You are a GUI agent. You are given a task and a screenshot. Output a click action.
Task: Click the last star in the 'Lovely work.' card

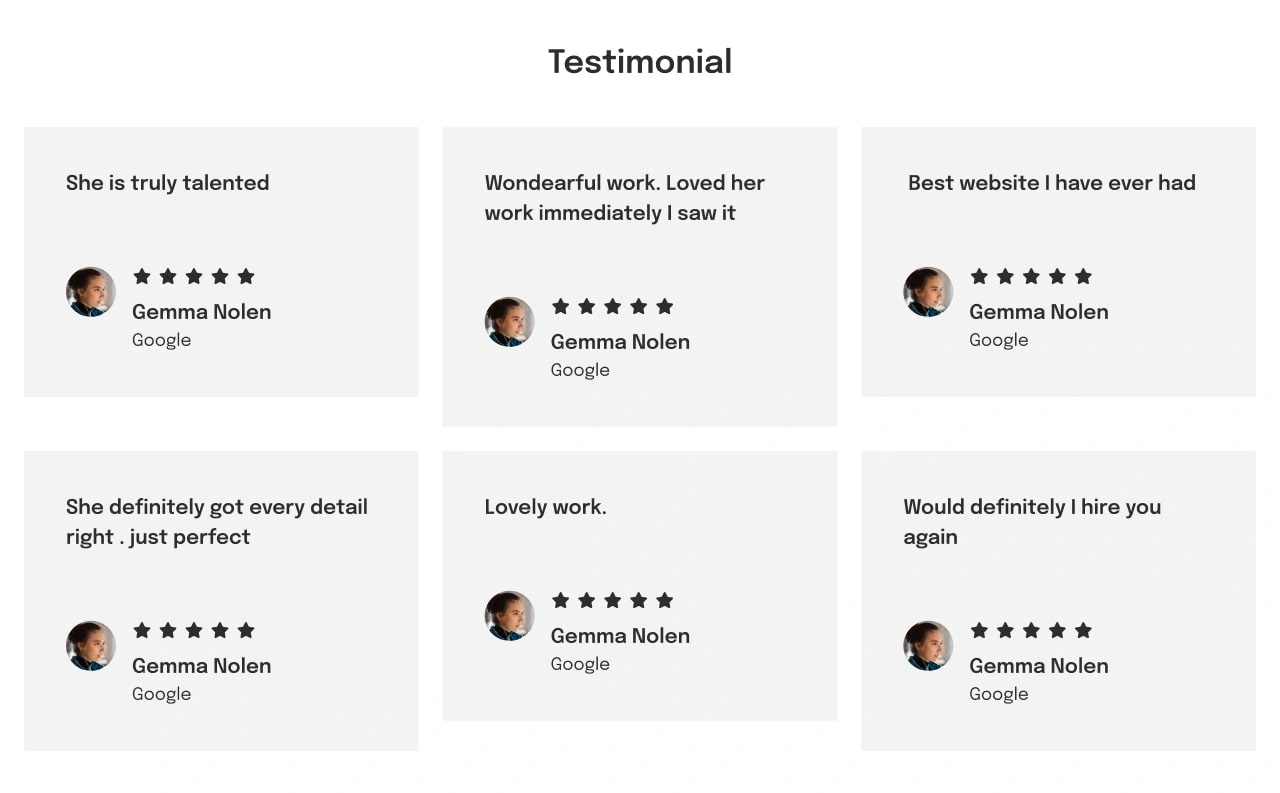pos(665,600)
